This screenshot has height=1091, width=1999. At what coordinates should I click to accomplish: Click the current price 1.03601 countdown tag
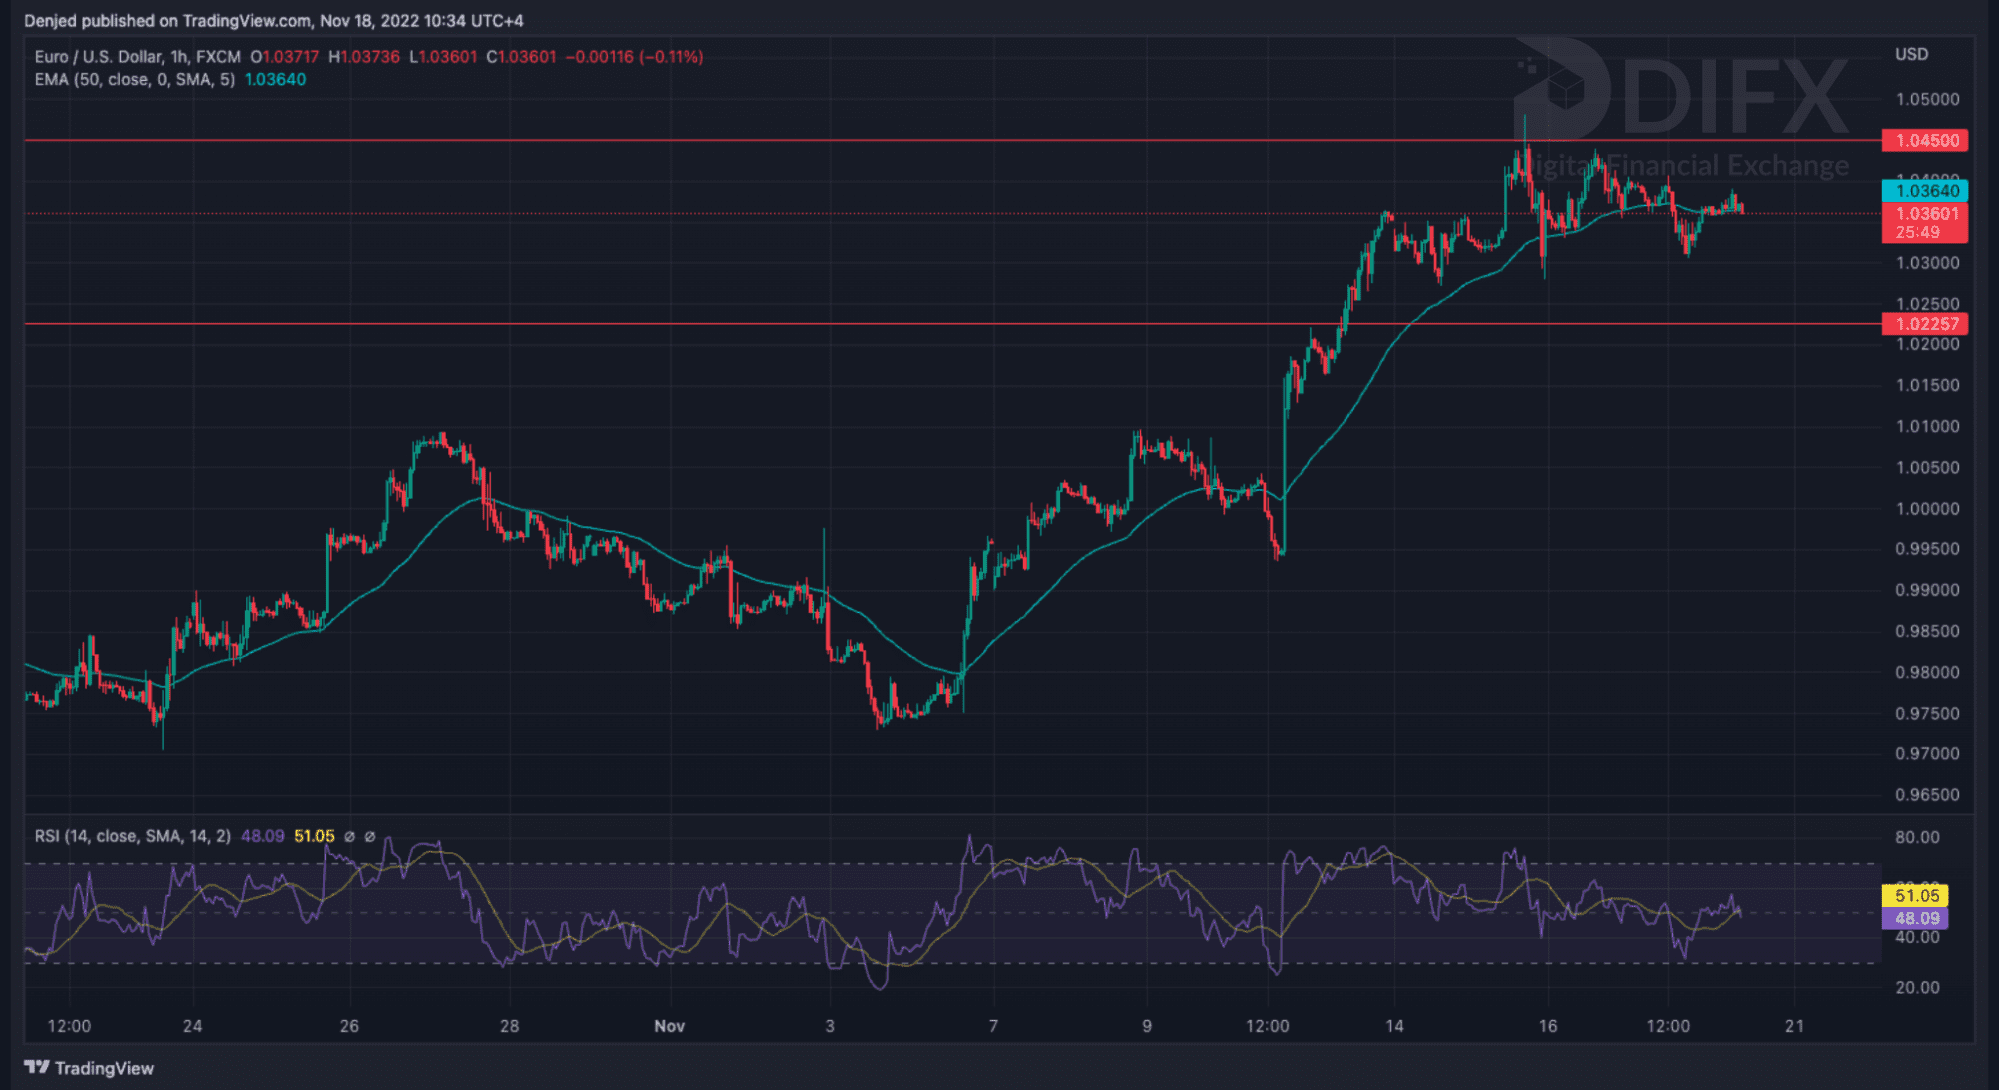pos(1924,222)
